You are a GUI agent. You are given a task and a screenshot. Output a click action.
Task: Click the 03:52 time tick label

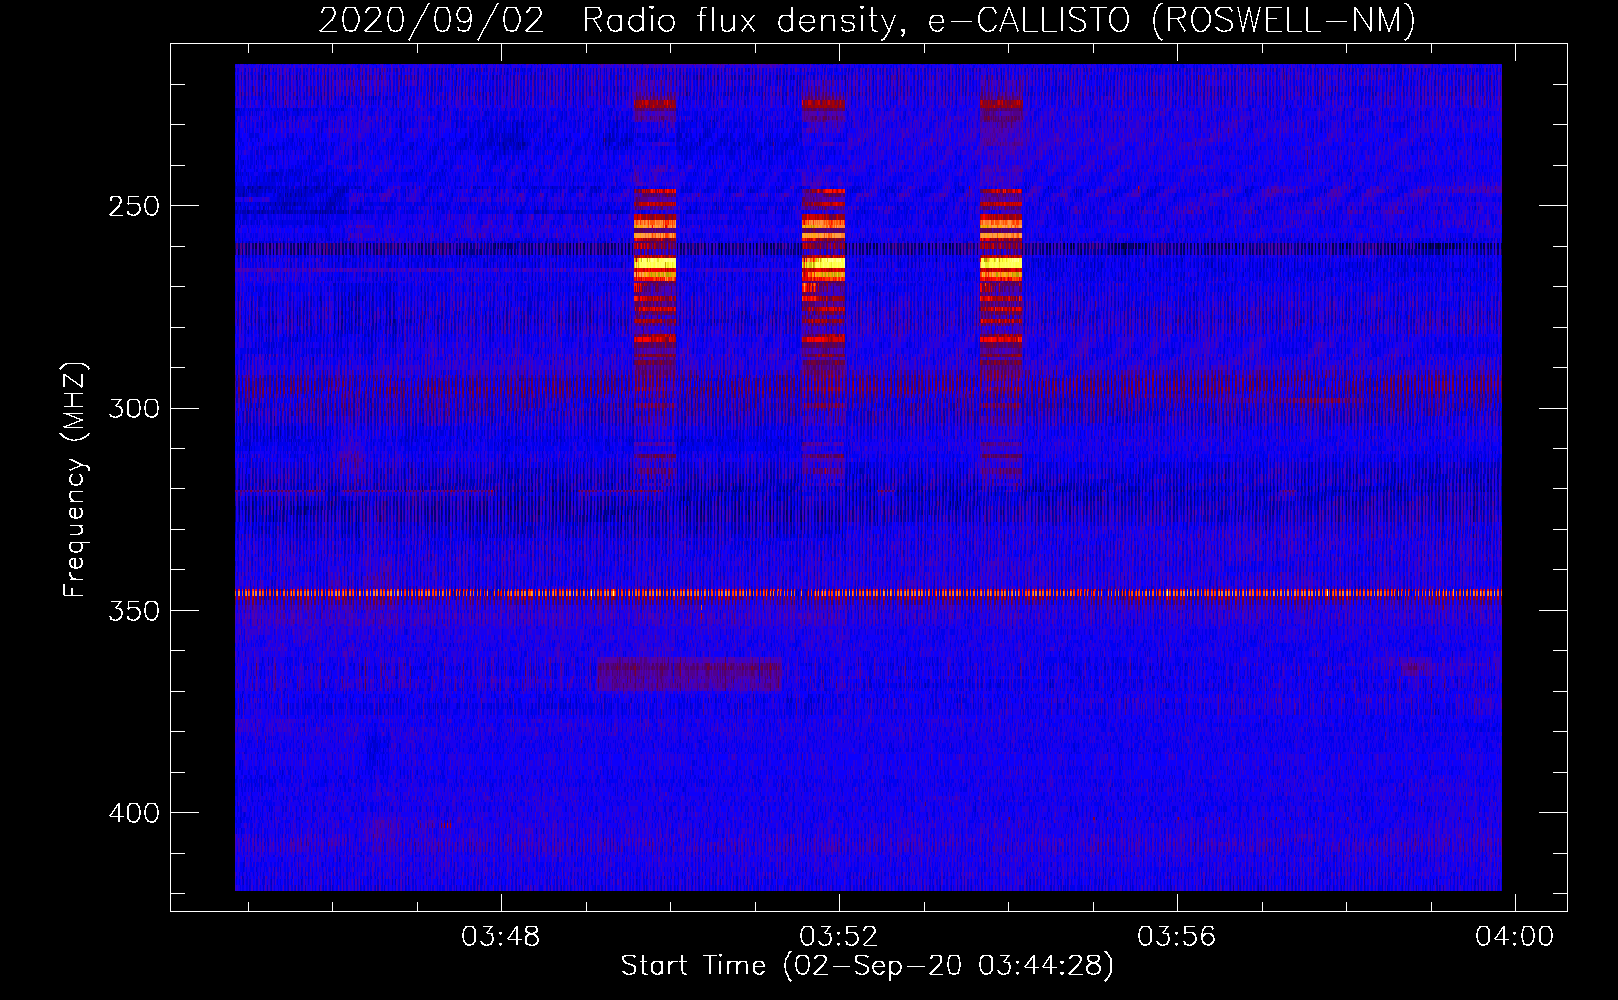tap(838, 936)
